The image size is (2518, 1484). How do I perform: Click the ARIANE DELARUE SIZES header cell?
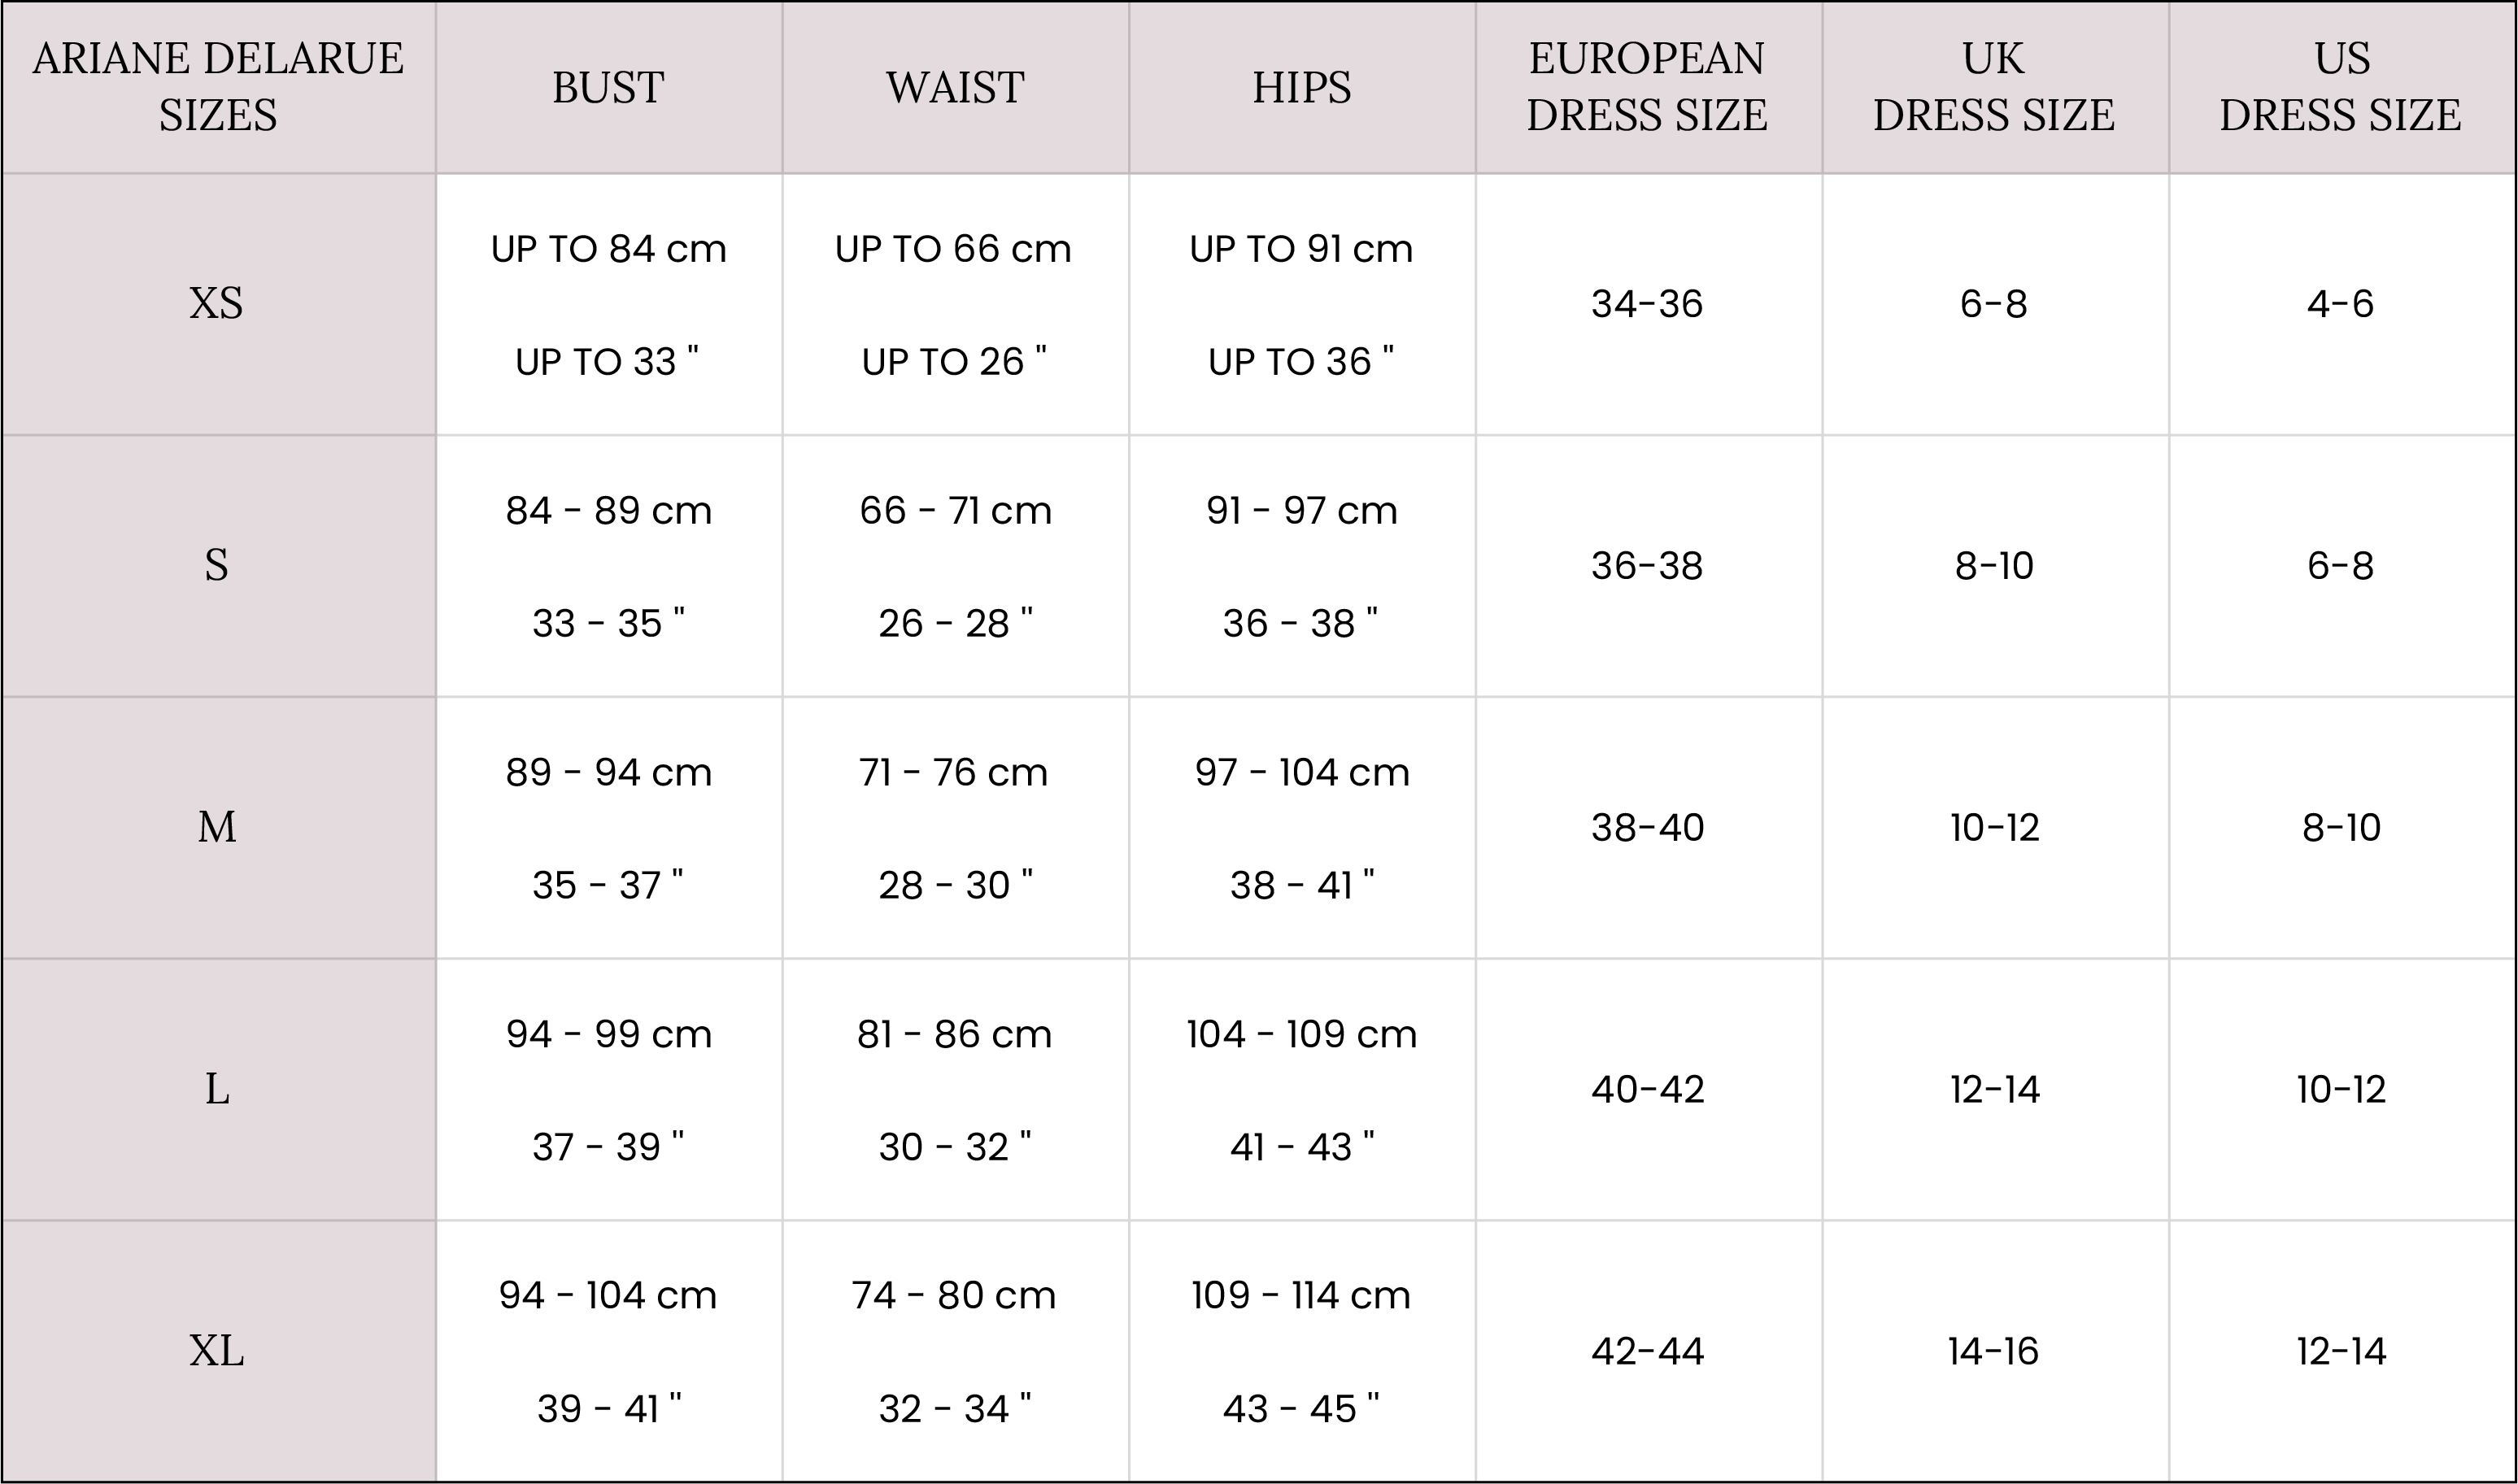(218, 87)
